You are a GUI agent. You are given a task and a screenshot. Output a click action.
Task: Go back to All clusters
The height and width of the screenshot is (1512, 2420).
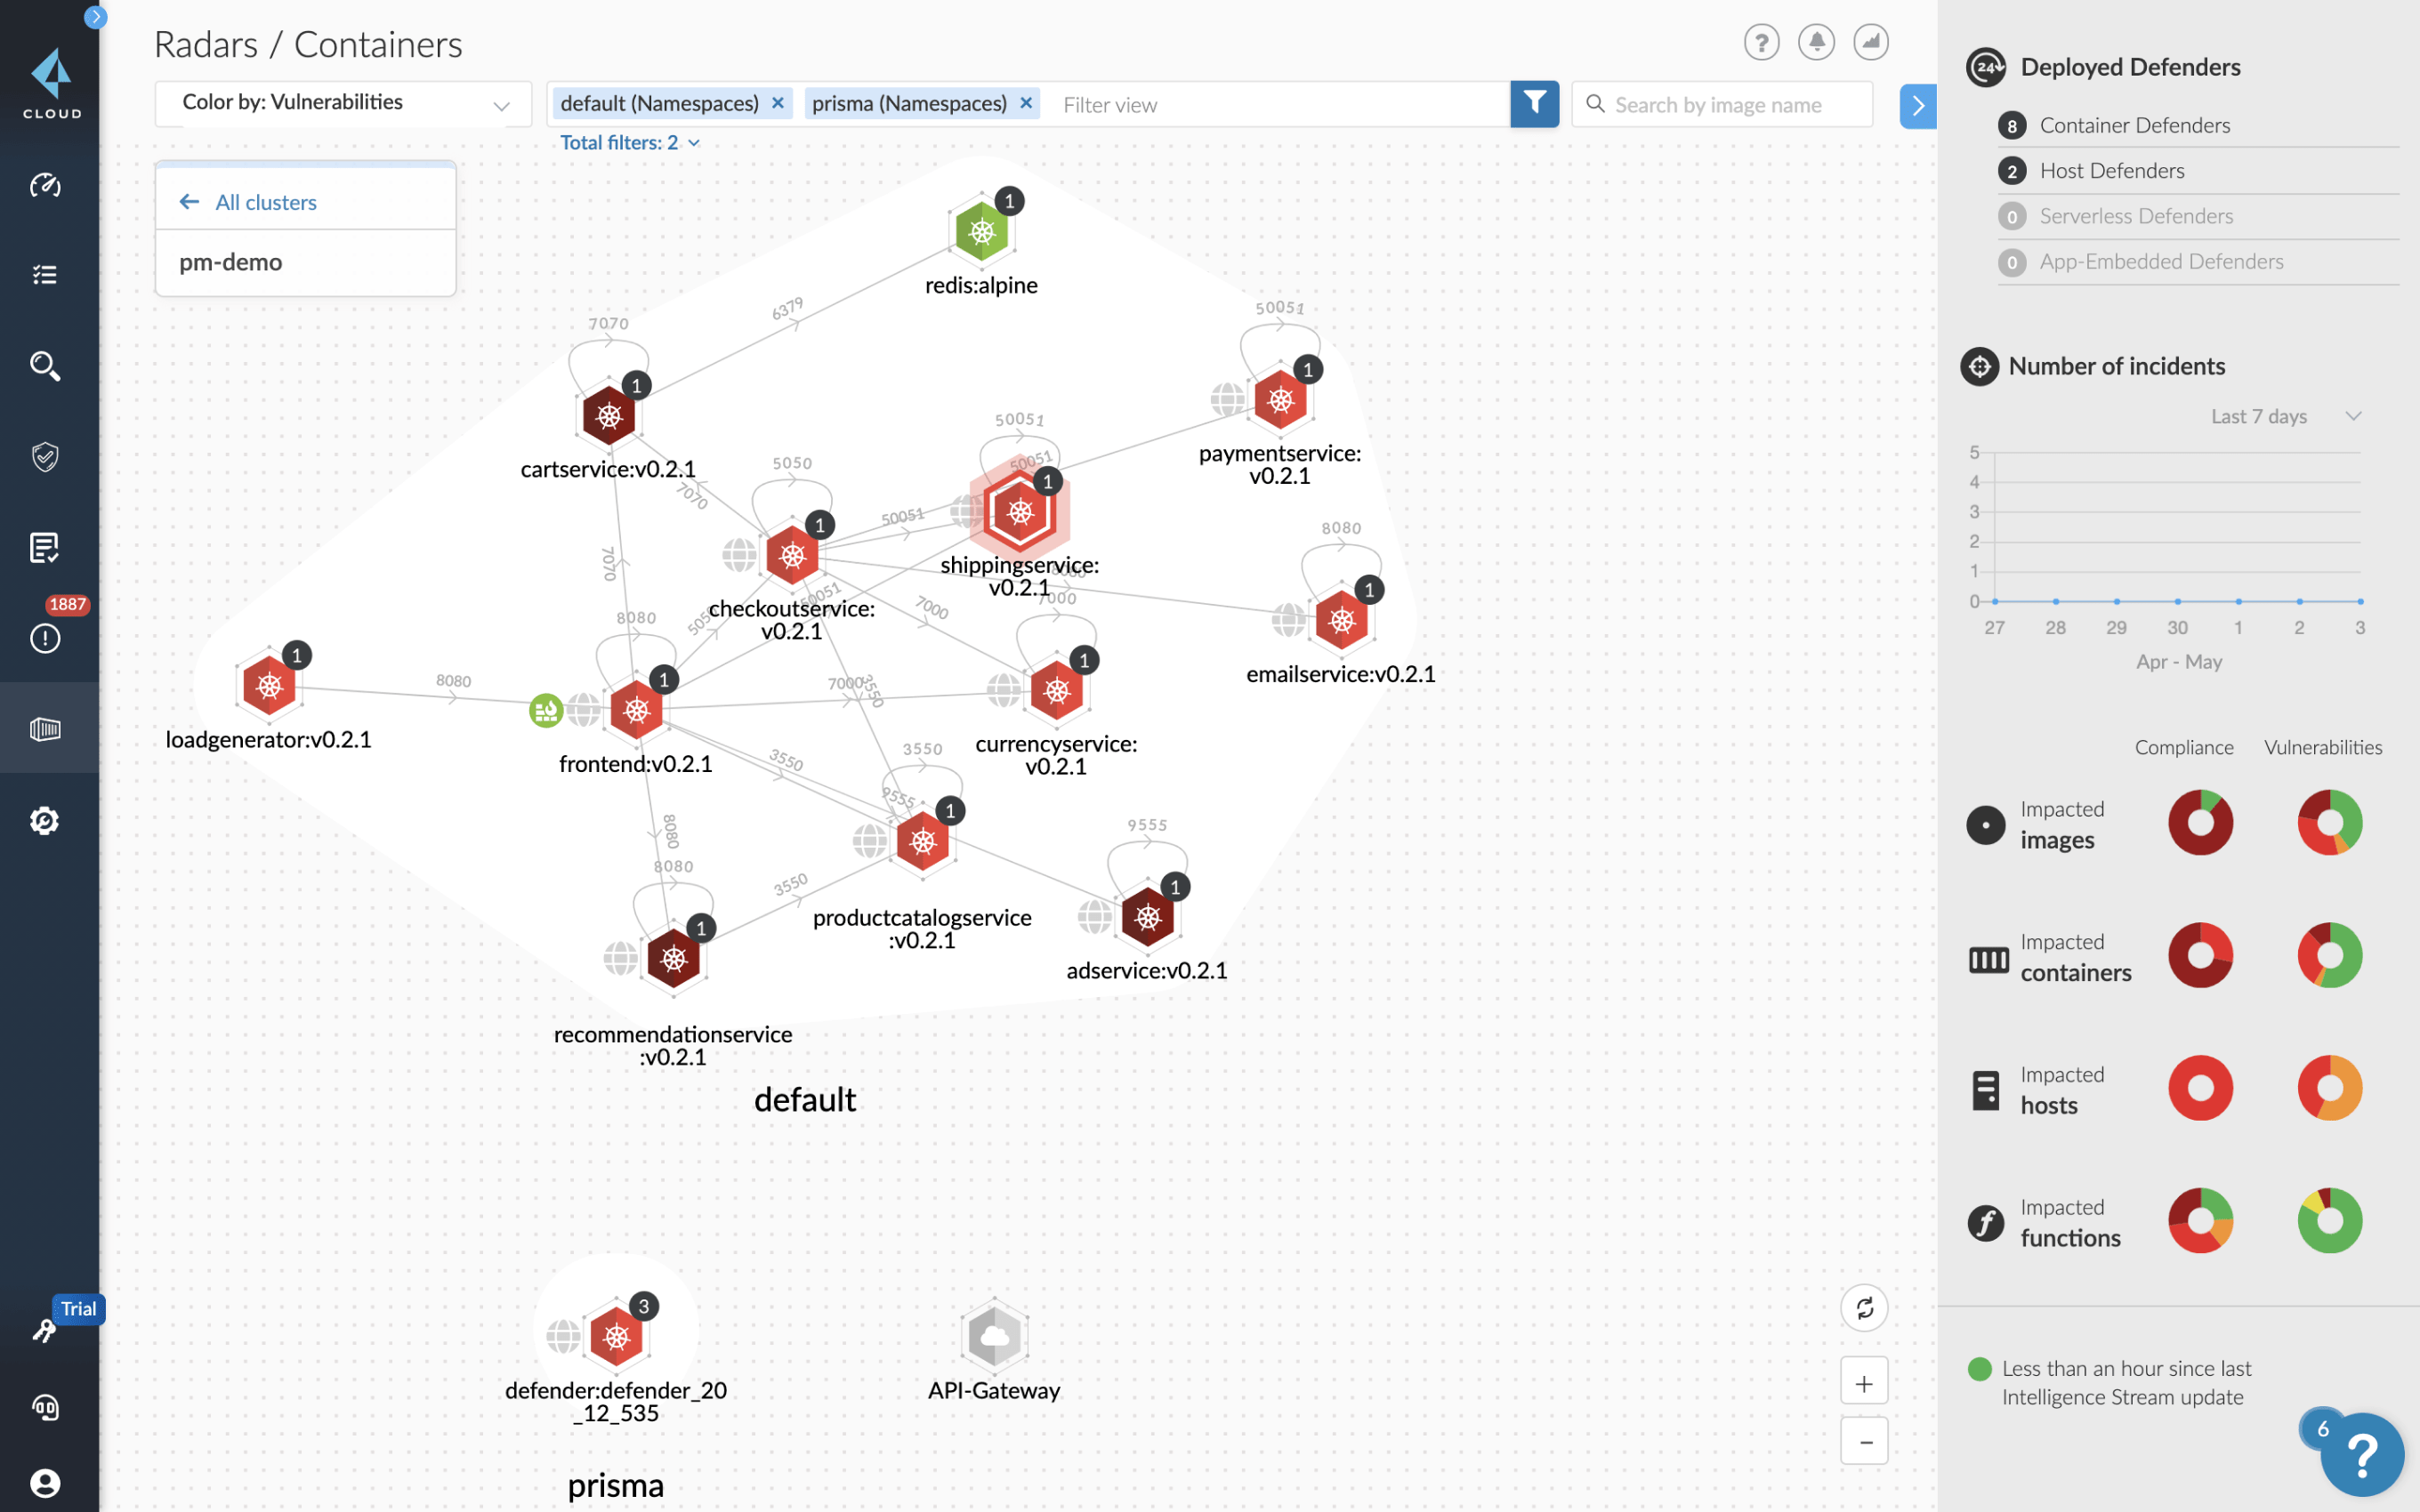pyautogui.click(x=248, y=202)
